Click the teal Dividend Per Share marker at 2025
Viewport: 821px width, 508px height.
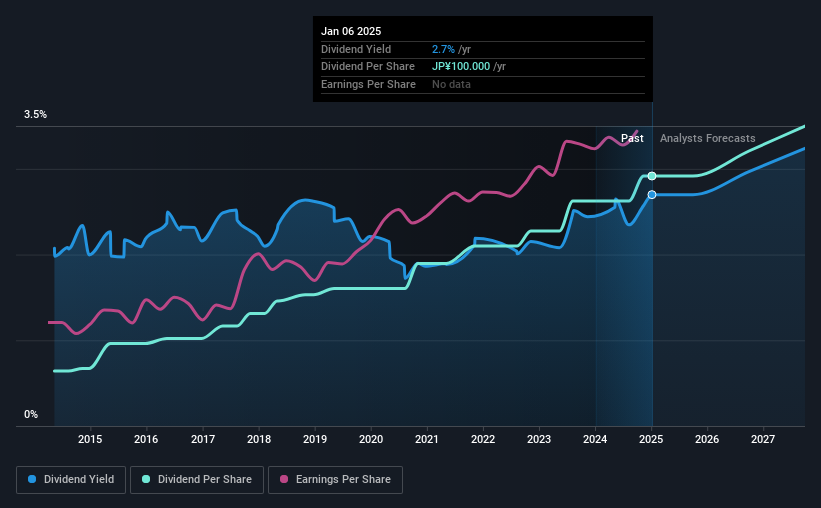[x=652, y=176]
